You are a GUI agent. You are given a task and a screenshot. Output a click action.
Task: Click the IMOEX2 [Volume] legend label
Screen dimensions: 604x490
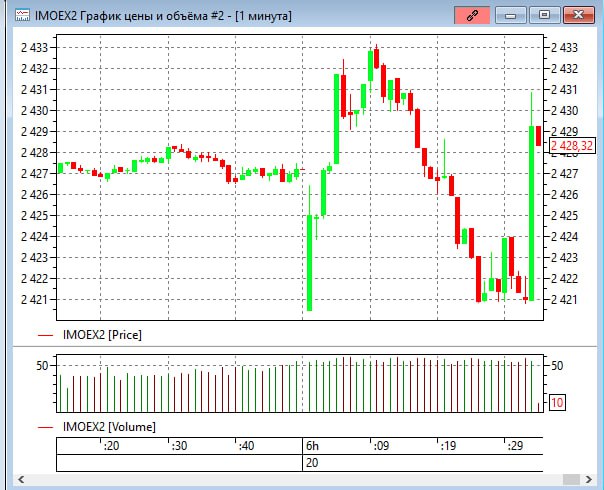[109, 427]
